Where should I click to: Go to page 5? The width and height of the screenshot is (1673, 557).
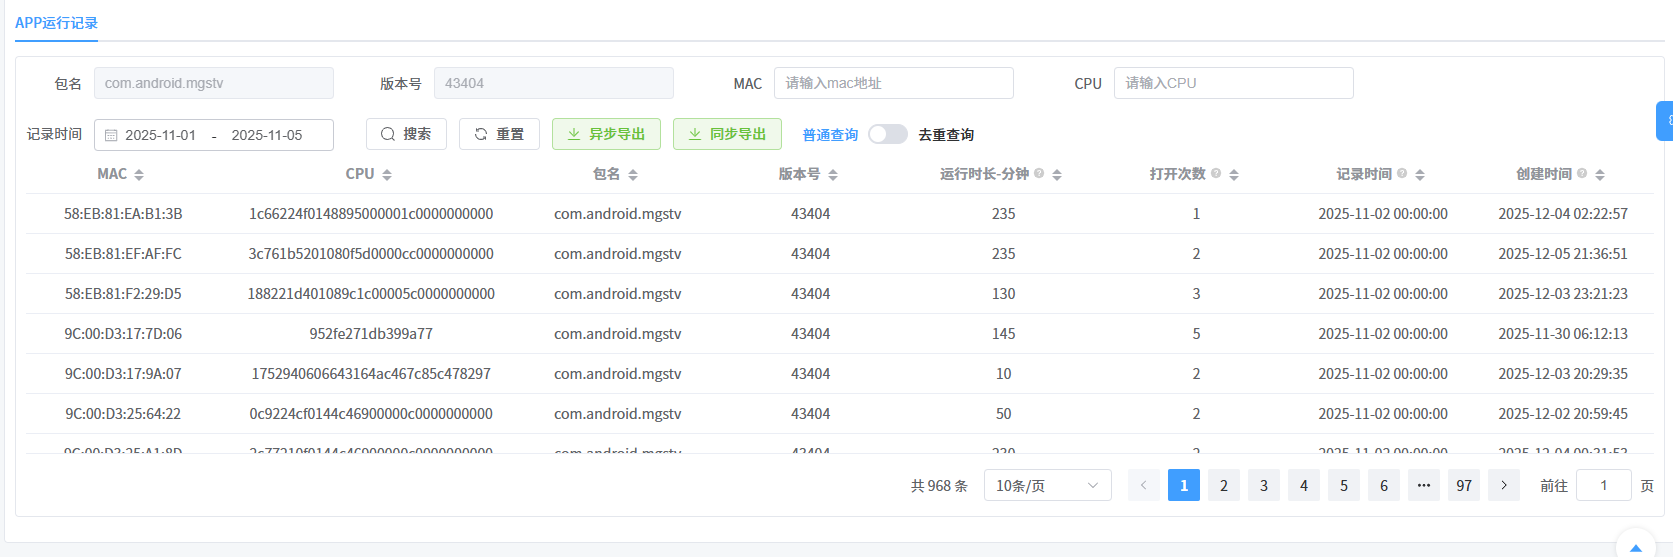1344,485
